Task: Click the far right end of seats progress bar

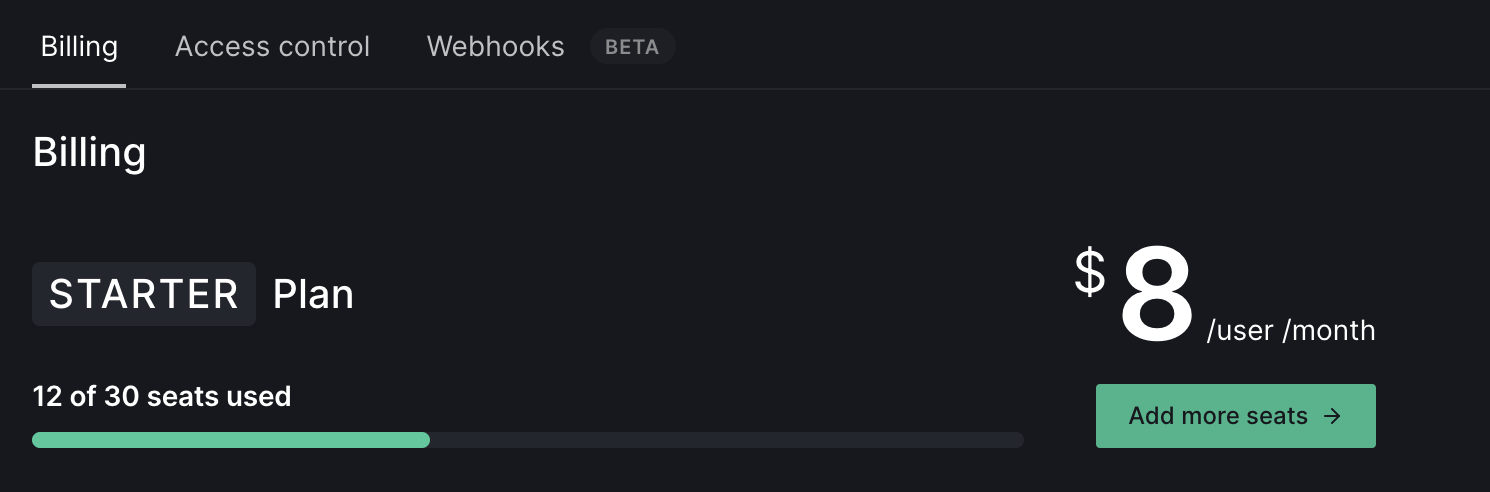Action: coord(1018,440)
